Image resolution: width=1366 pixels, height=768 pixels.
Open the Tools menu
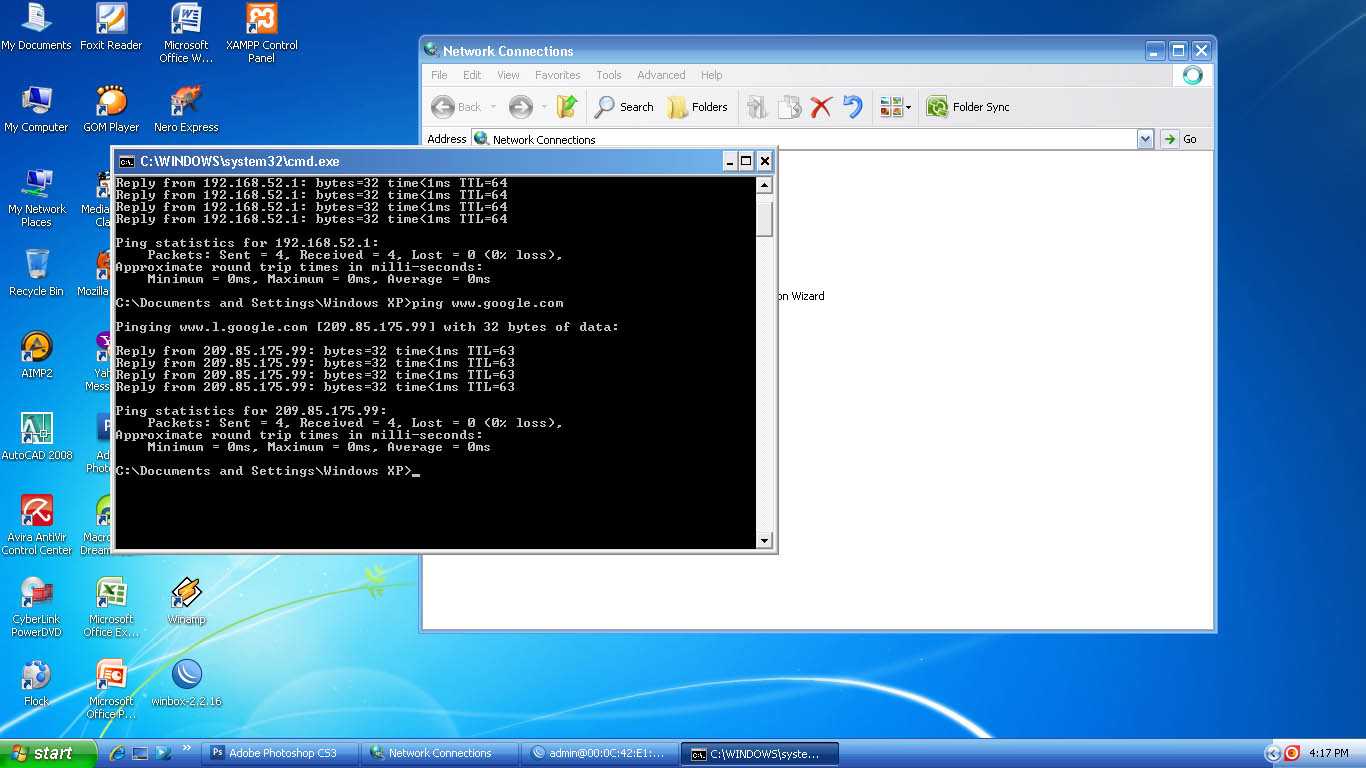click(x=608, y=75)
